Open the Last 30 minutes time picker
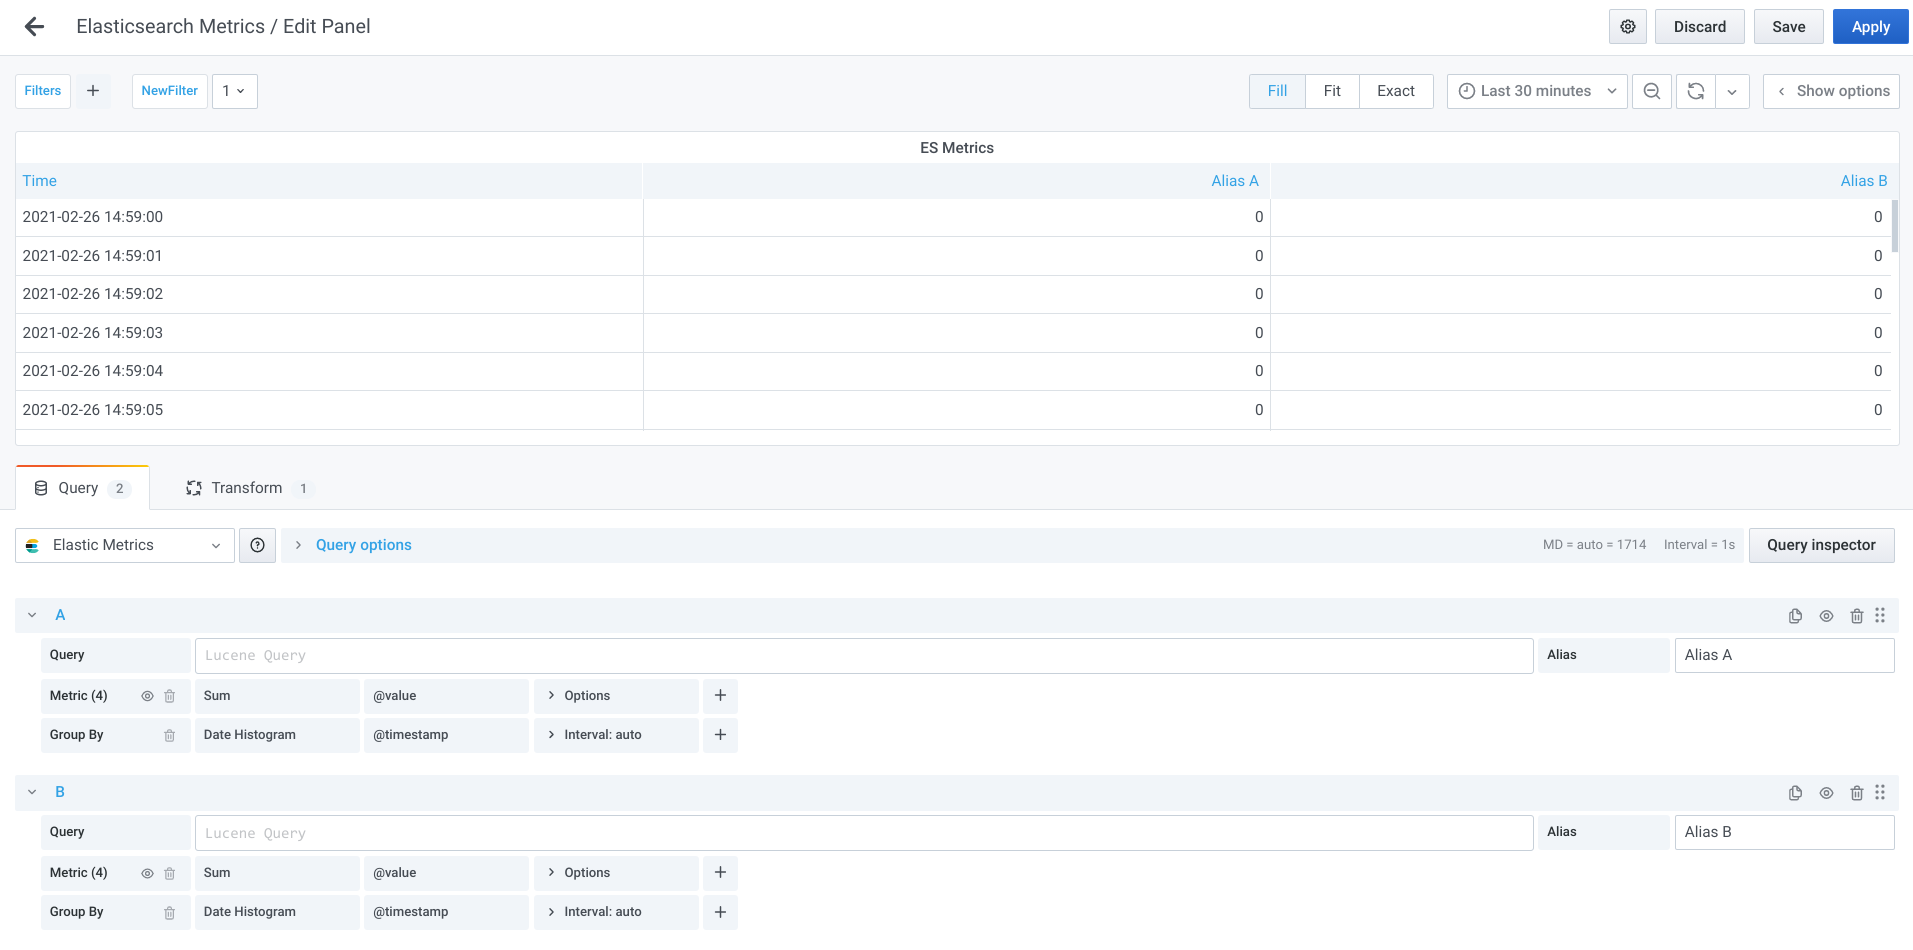 pyautogui.click(x=1536, y=91)
